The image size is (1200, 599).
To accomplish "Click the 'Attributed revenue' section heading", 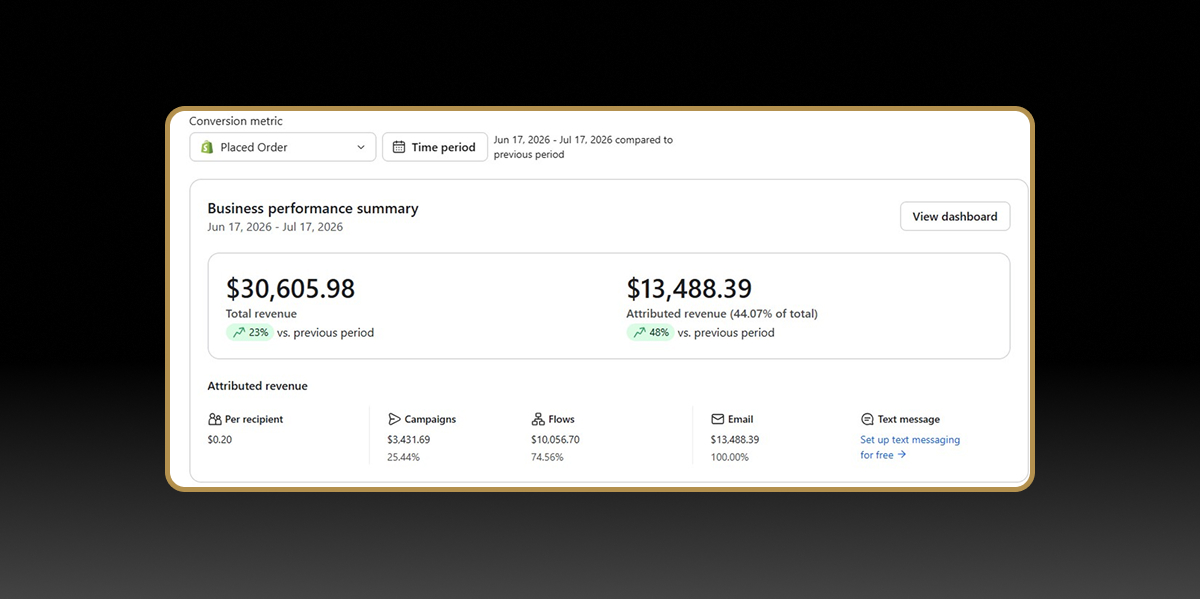I will pos(257,386).
